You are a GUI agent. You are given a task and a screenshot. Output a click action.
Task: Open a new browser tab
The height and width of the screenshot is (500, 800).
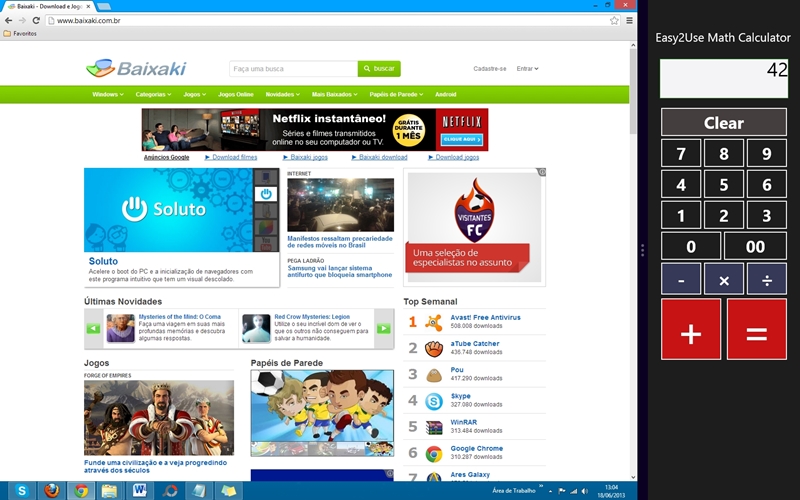104,6
